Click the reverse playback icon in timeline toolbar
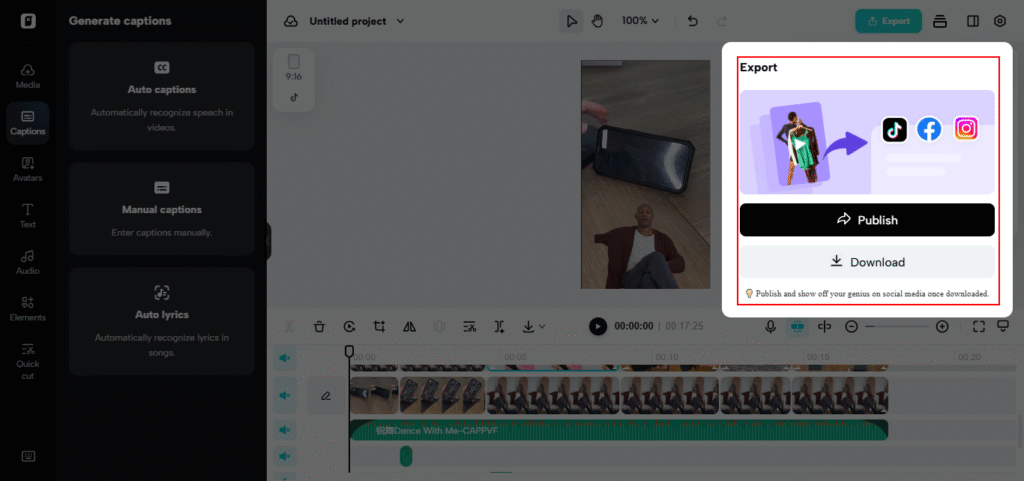Image resolution: width=1024 pixels, height=481 pixels. (x=349, y=326)
